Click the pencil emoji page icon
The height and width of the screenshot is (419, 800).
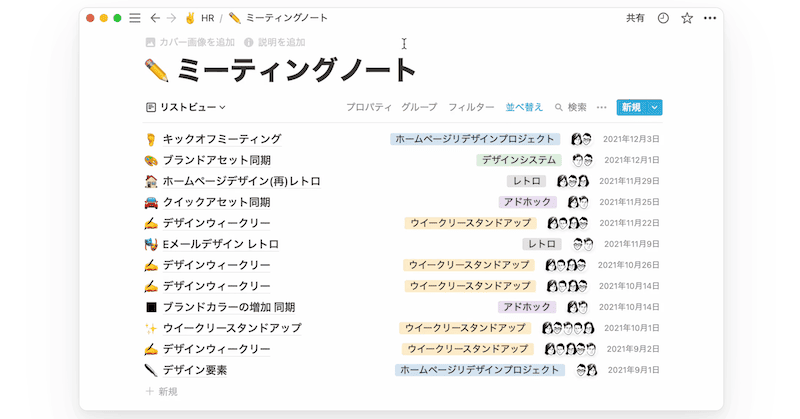tap(157, 70)
